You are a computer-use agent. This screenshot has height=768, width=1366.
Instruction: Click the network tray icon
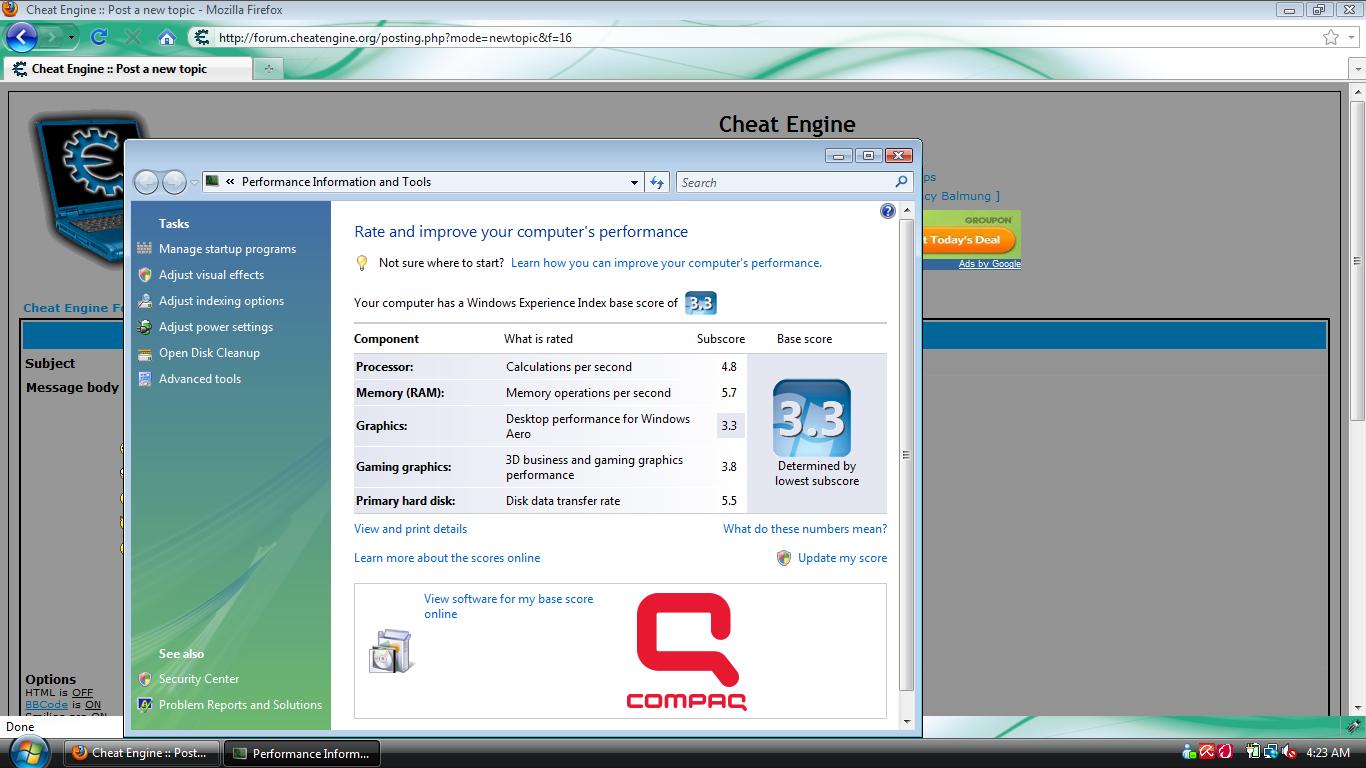coord(1270,752)
